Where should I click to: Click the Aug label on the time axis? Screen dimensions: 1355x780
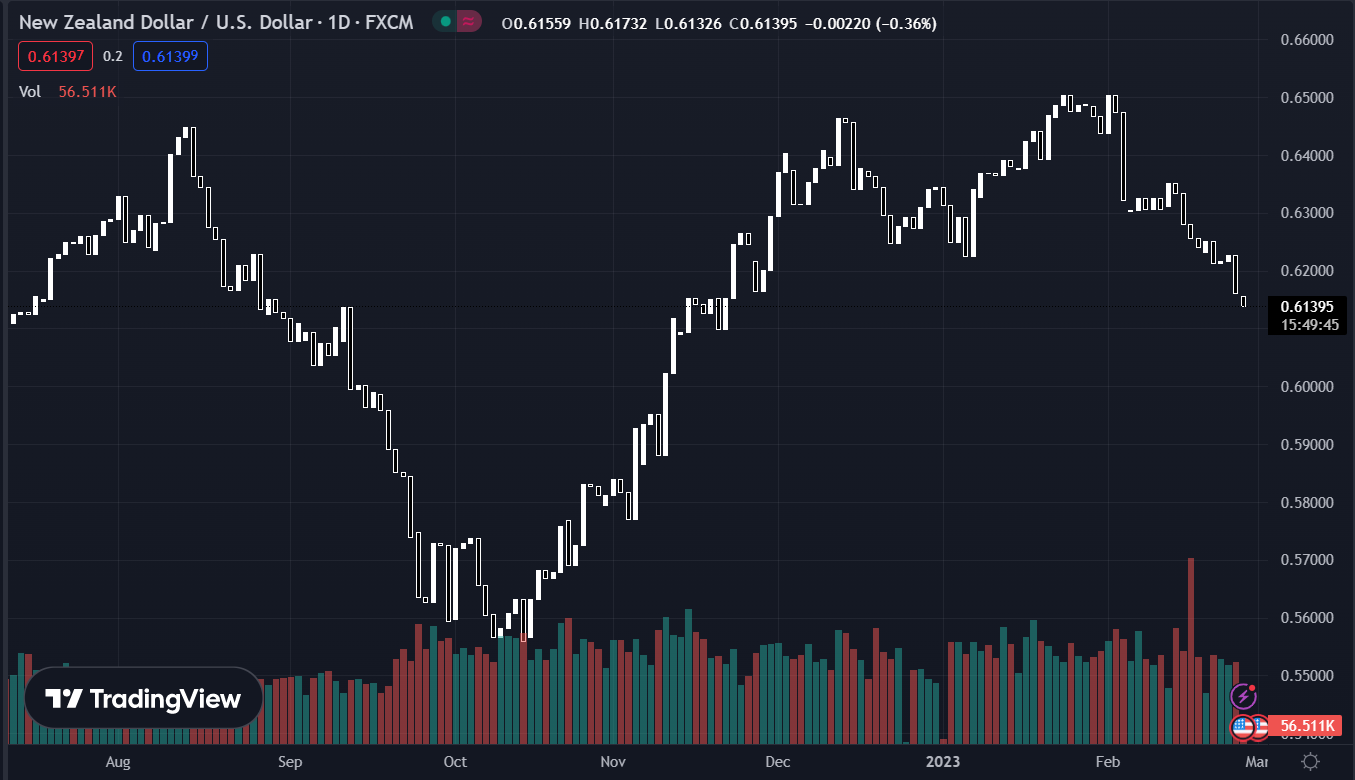[118, 762]
